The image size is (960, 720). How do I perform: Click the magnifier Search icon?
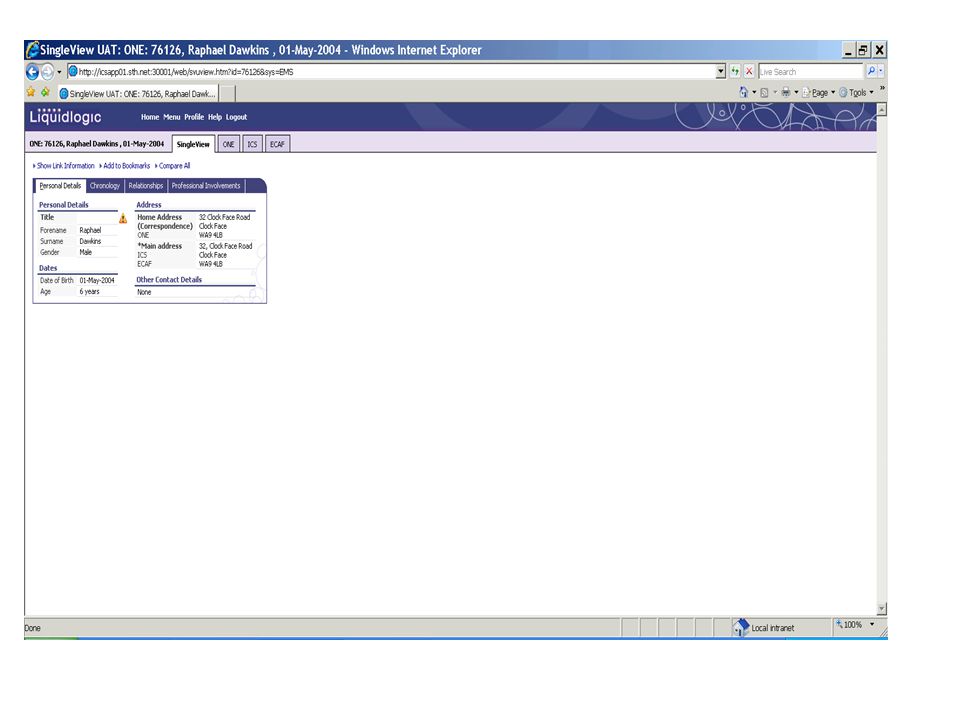pos(871,71)
